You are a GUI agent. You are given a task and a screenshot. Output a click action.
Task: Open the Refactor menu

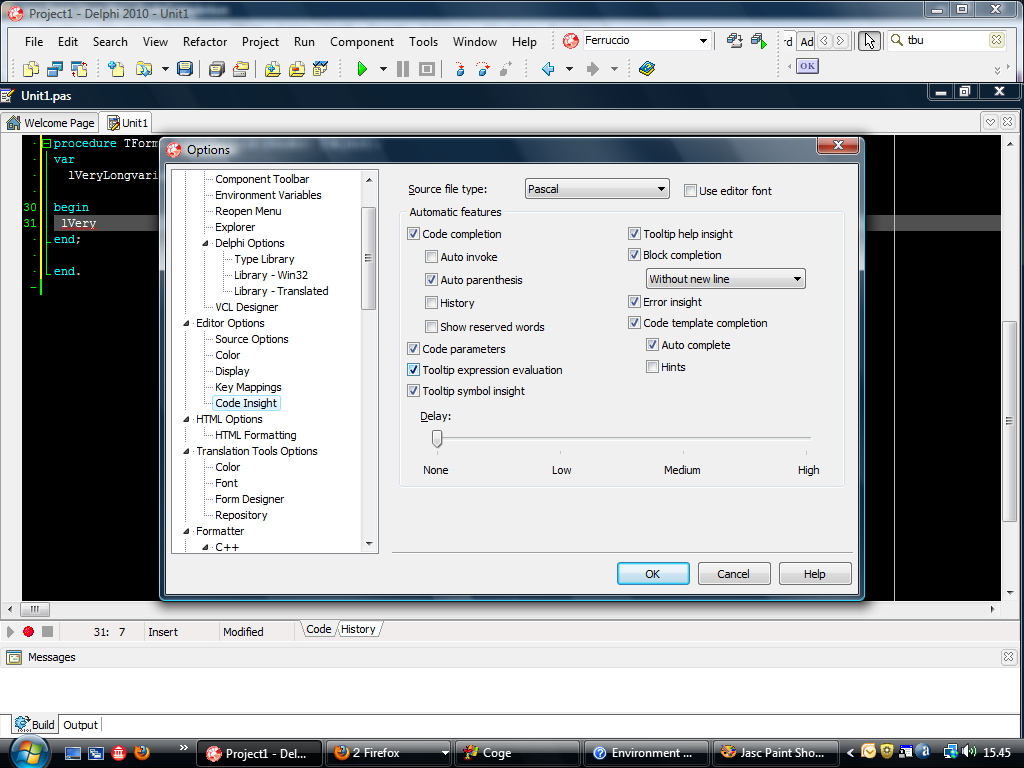click(204, 42)
